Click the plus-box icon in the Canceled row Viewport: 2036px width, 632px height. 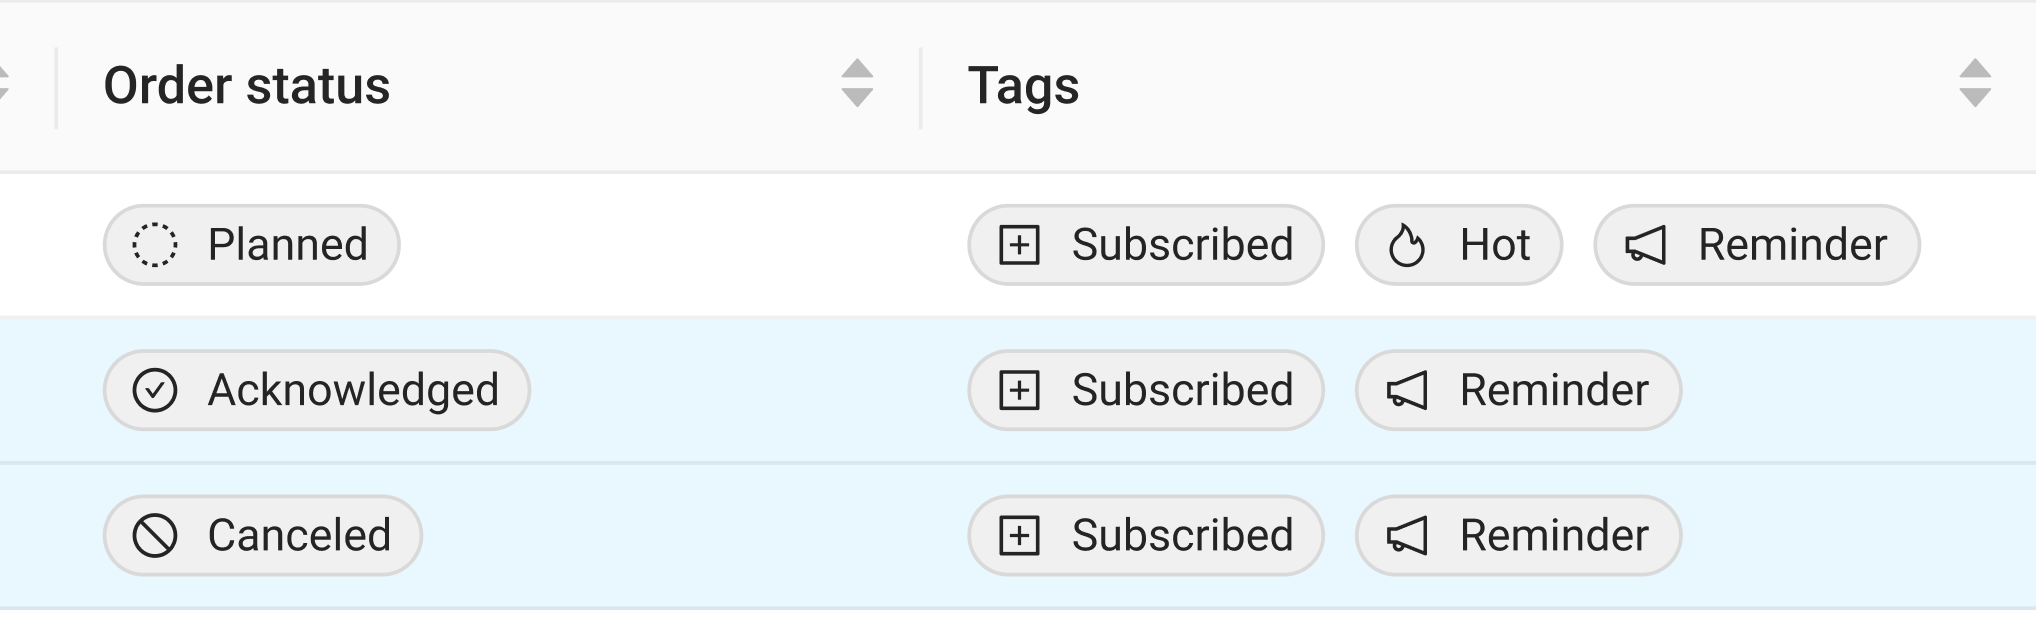pyautogui.click(x=1020, y=536)
